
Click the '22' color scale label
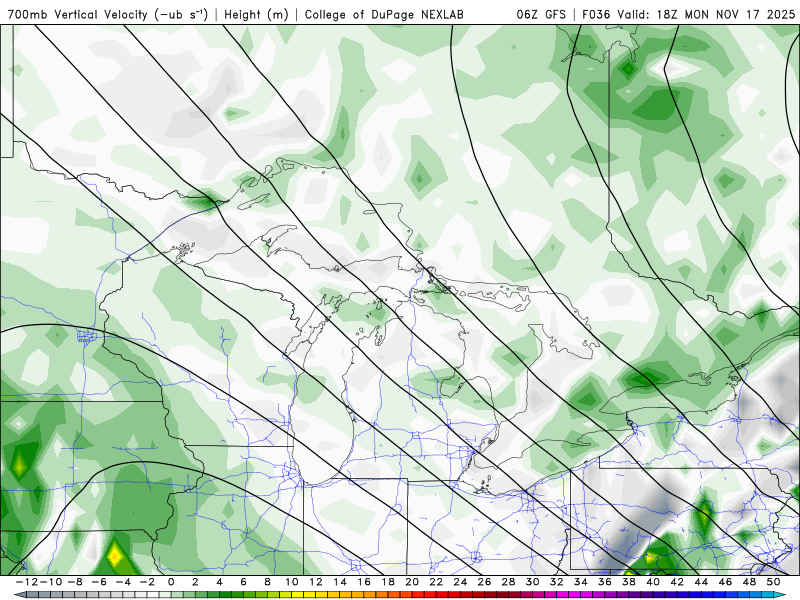tap(436, 582)
